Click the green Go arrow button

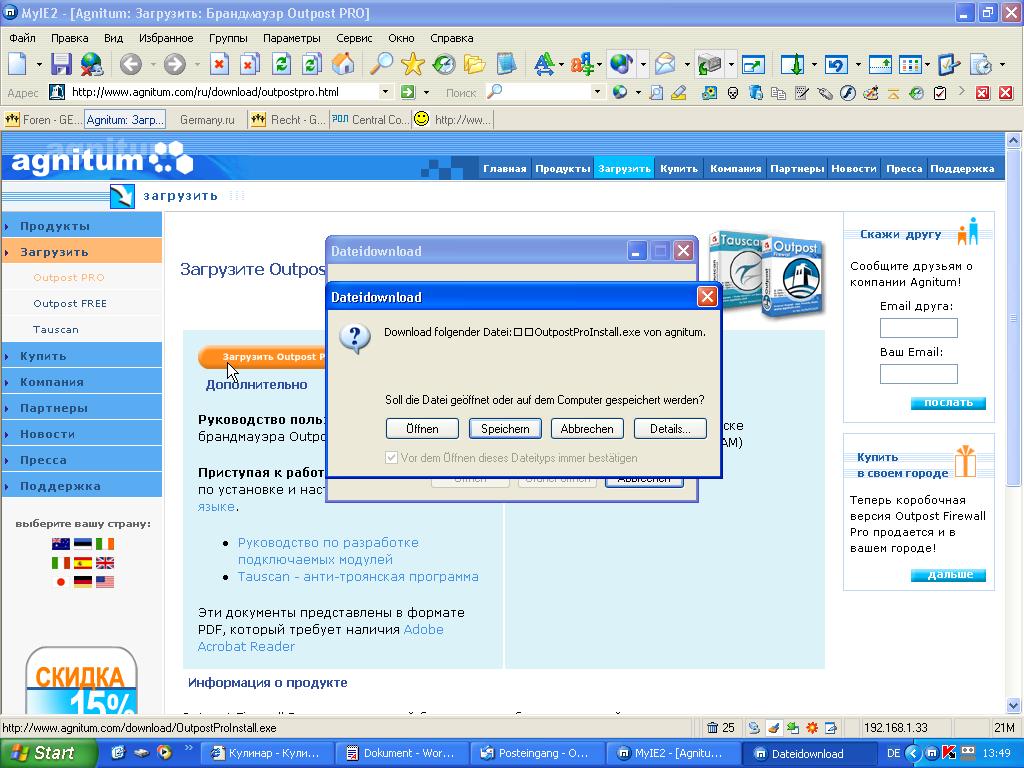tap(408, 92)
